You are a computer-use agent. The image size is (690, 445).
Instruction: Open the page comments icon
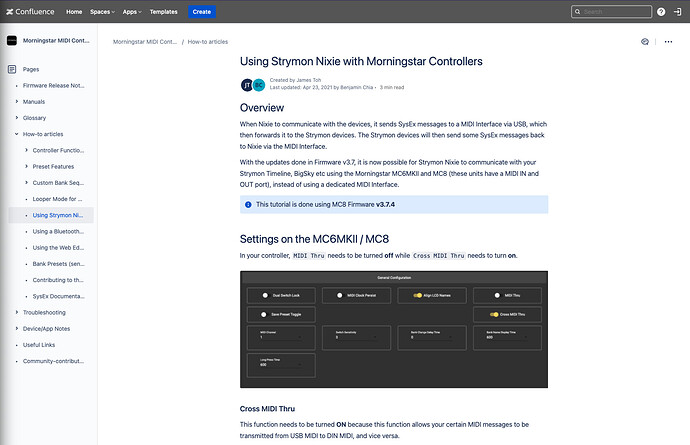point(645,42)
